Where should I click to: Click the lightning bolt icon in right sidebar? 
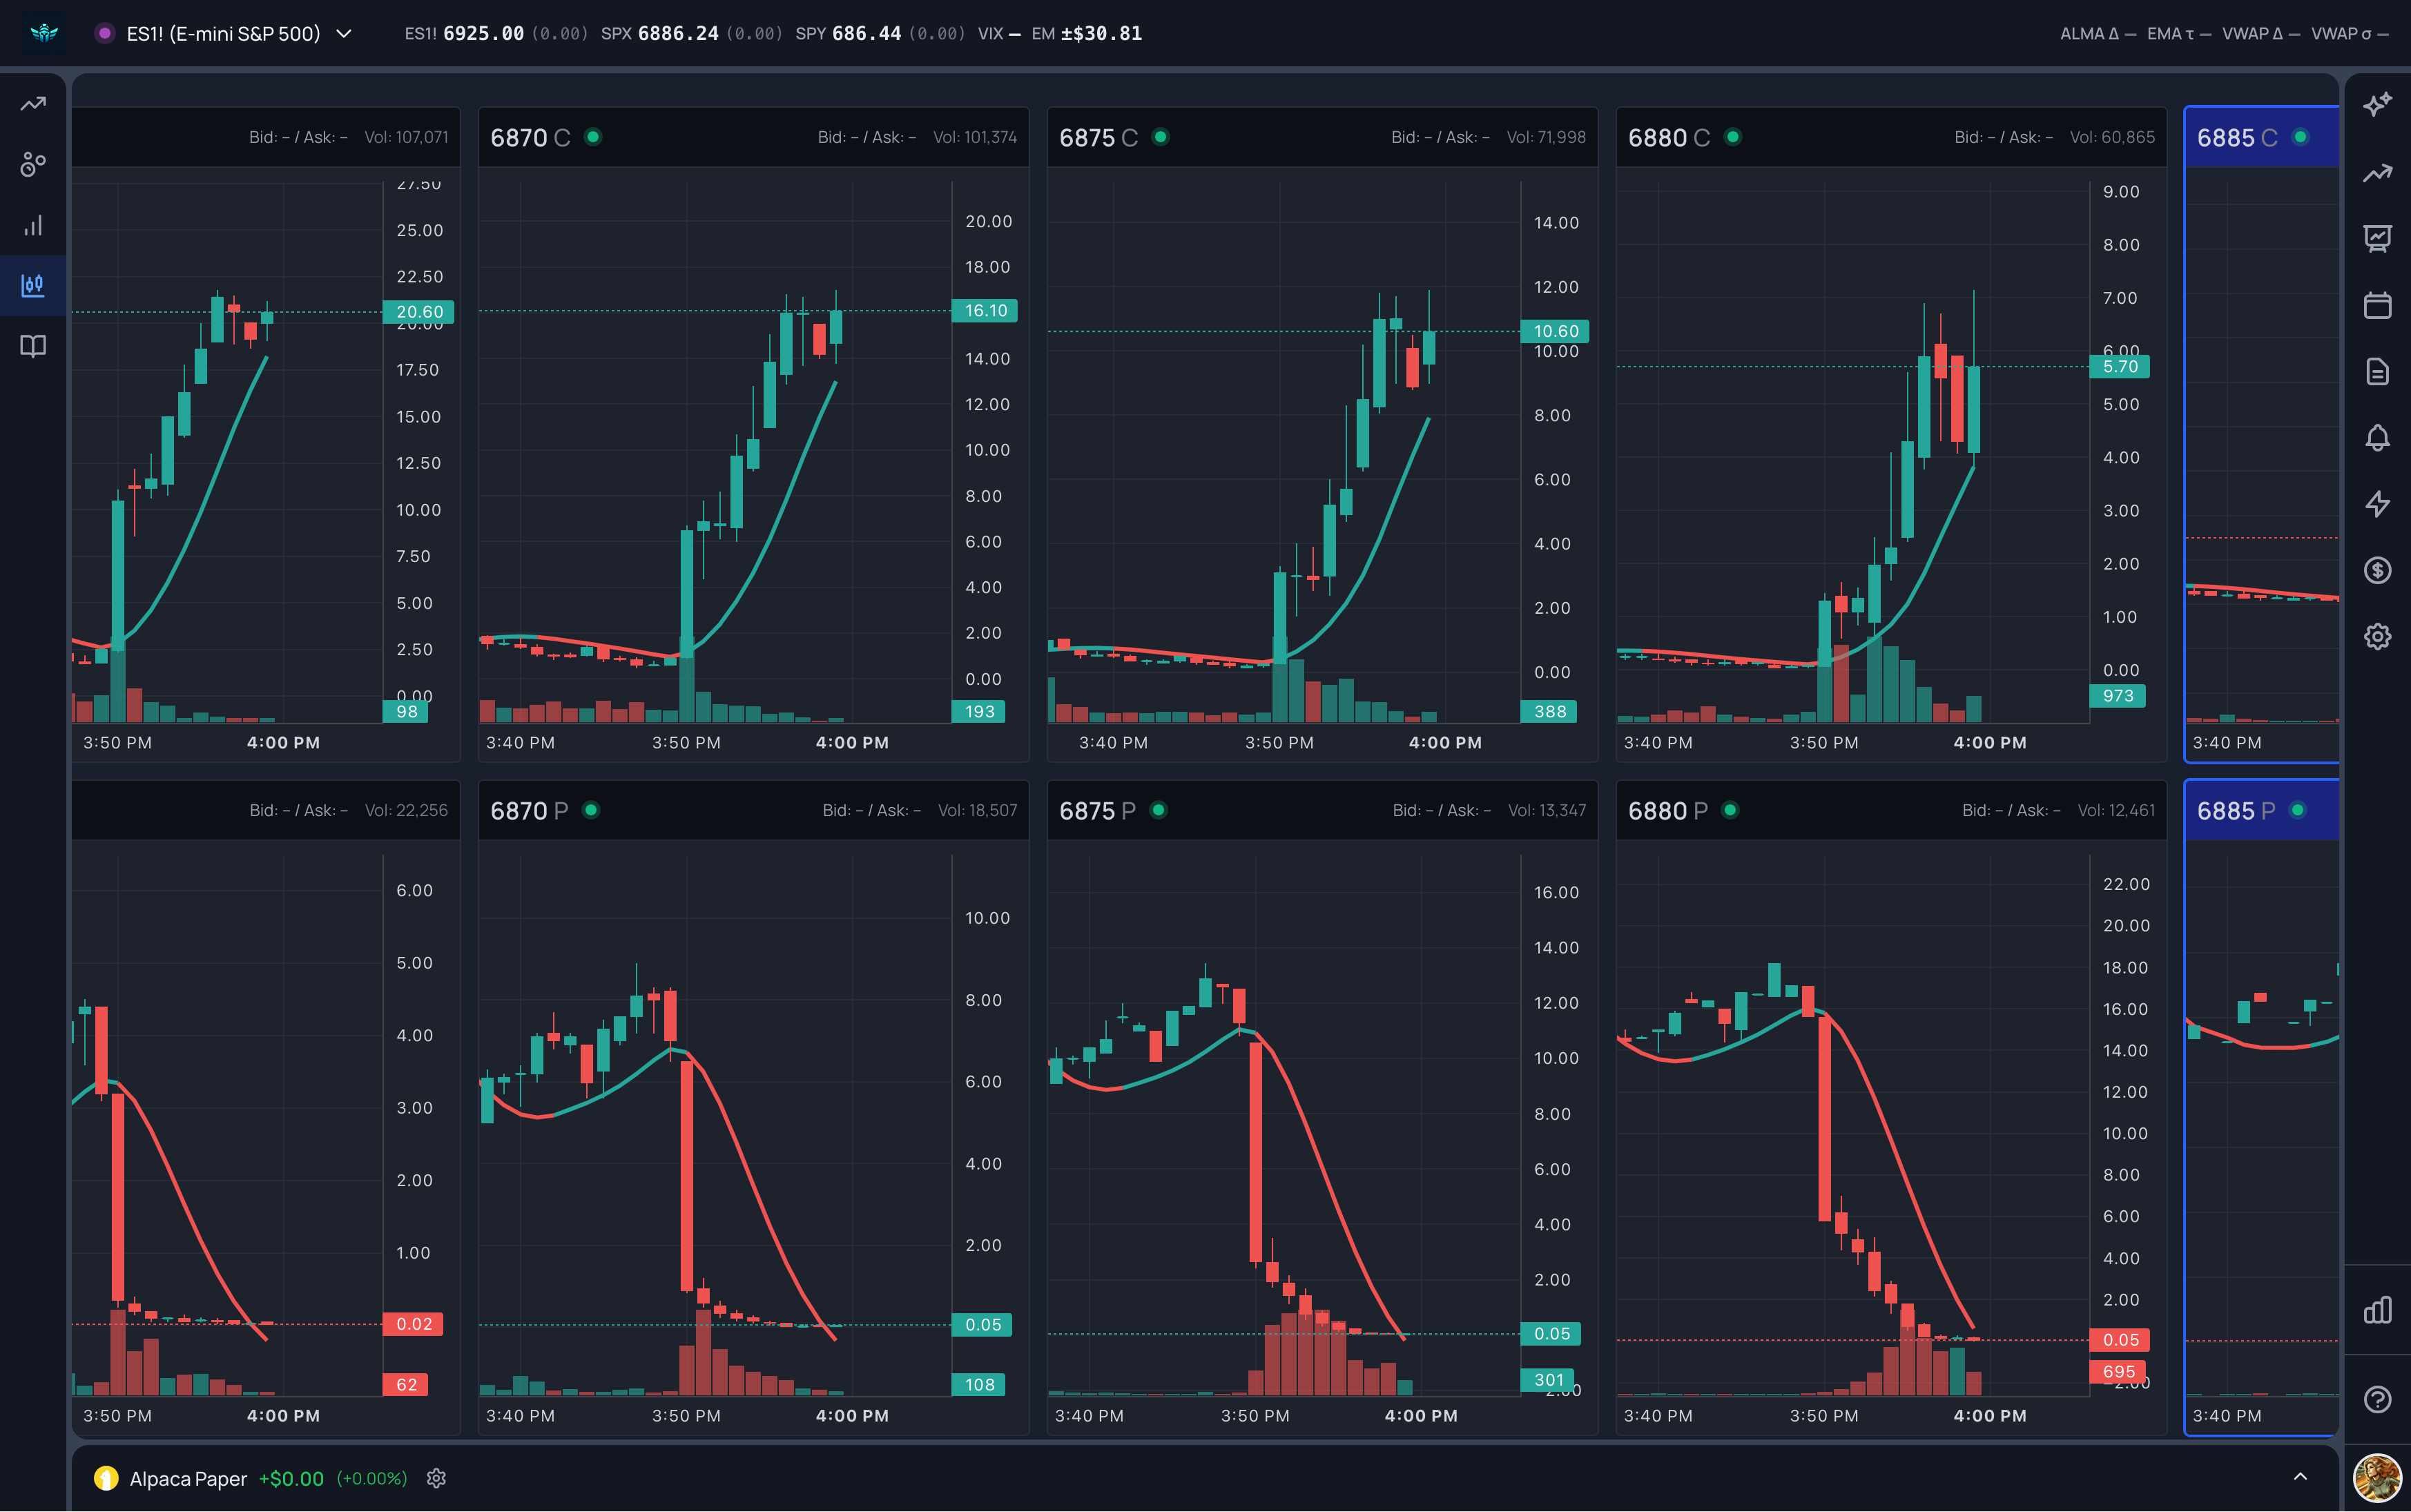2377,504
